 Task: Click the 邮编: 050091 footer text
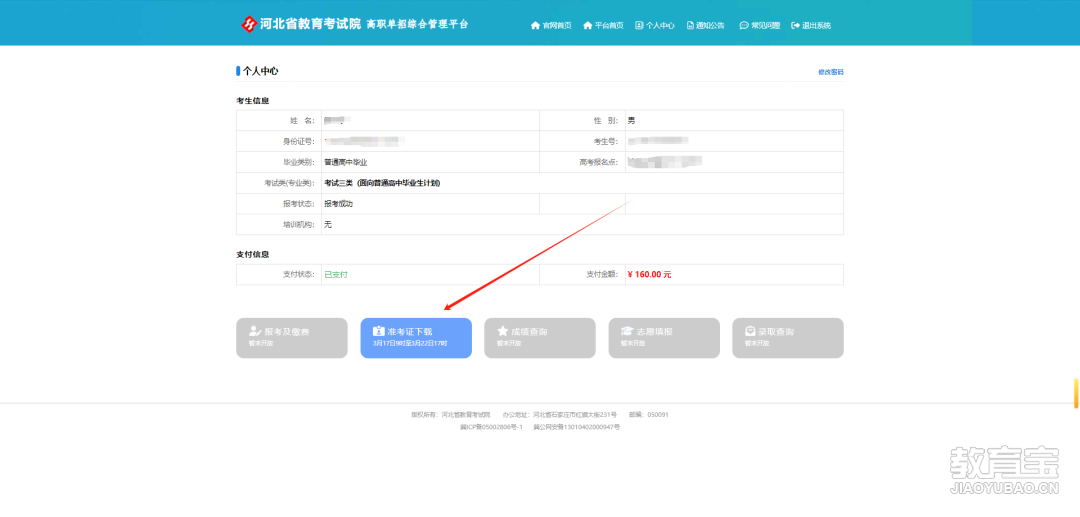[649, 414]
